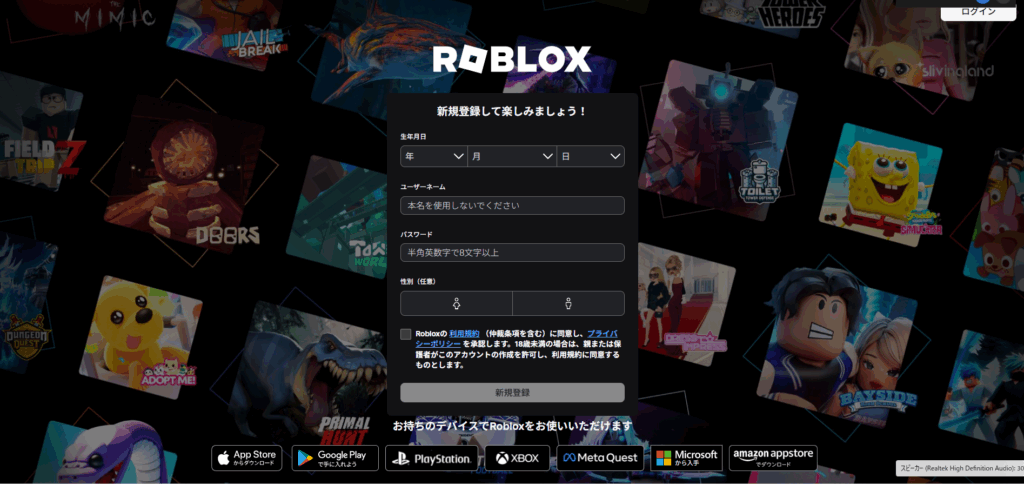Select the Xbox badge
This screenshot has width=1024, height=484.
click(x=517, y=458)
